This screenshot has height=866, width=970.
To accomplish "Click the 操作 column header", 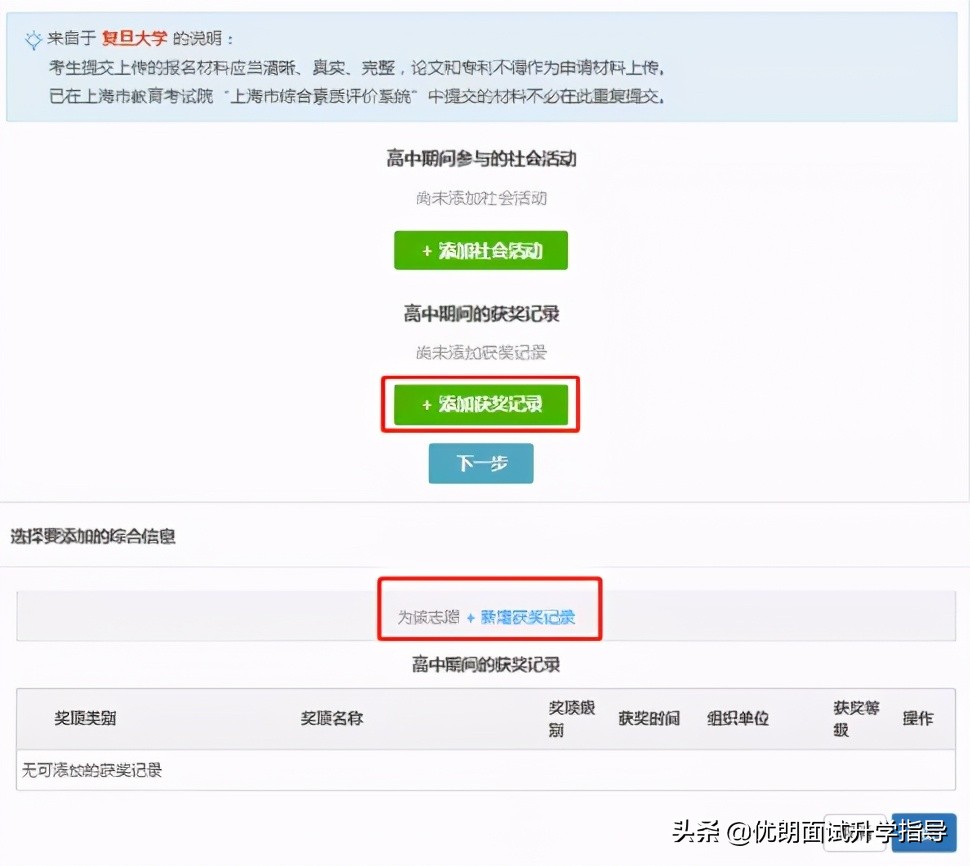I will tap(917, 718).
